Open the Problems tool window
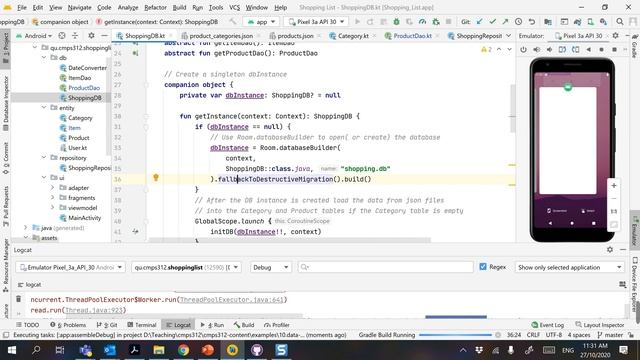640x360 pixels. [68, 325]
